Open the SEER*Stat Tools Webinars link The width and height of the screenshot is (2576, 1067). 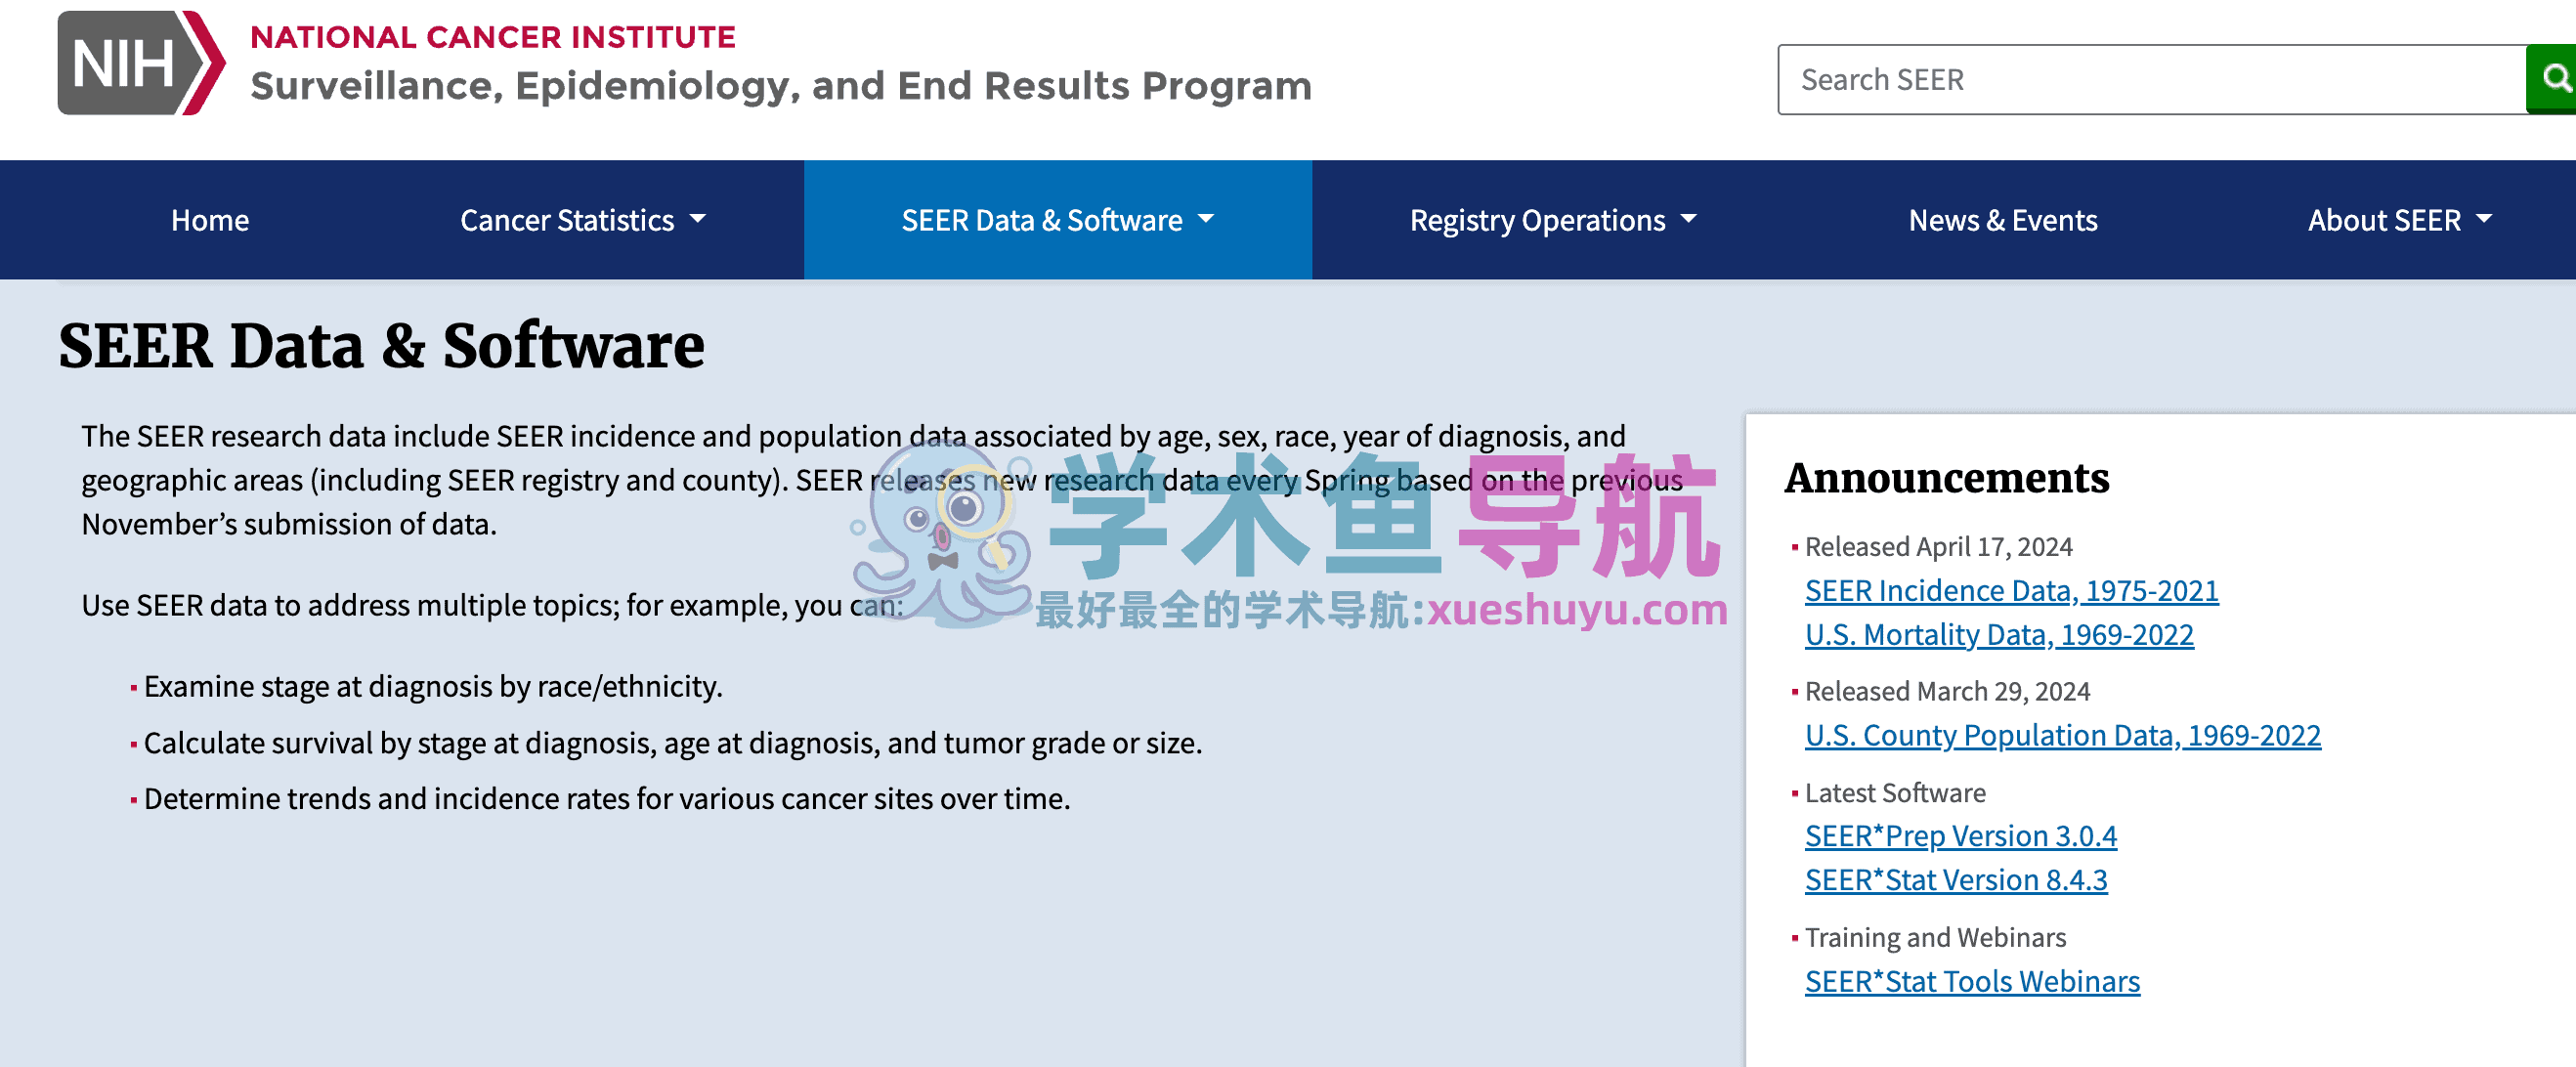[1971, 982]
